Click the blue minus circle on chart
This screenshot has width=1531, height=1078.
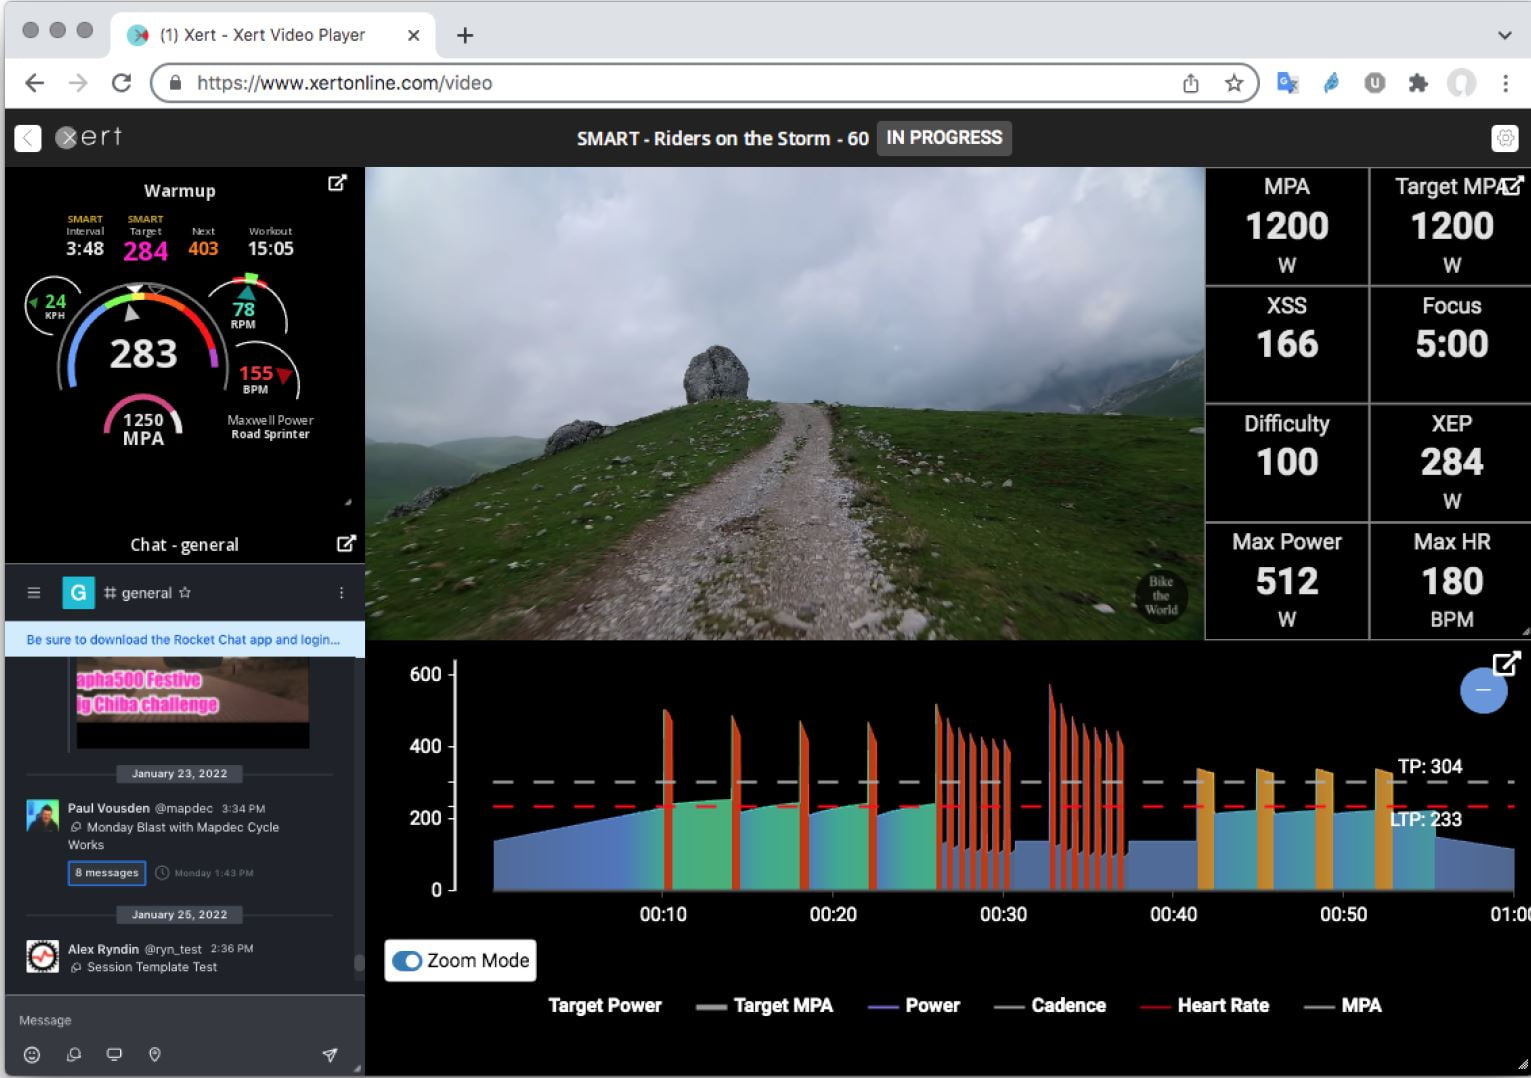[1484, 690]
